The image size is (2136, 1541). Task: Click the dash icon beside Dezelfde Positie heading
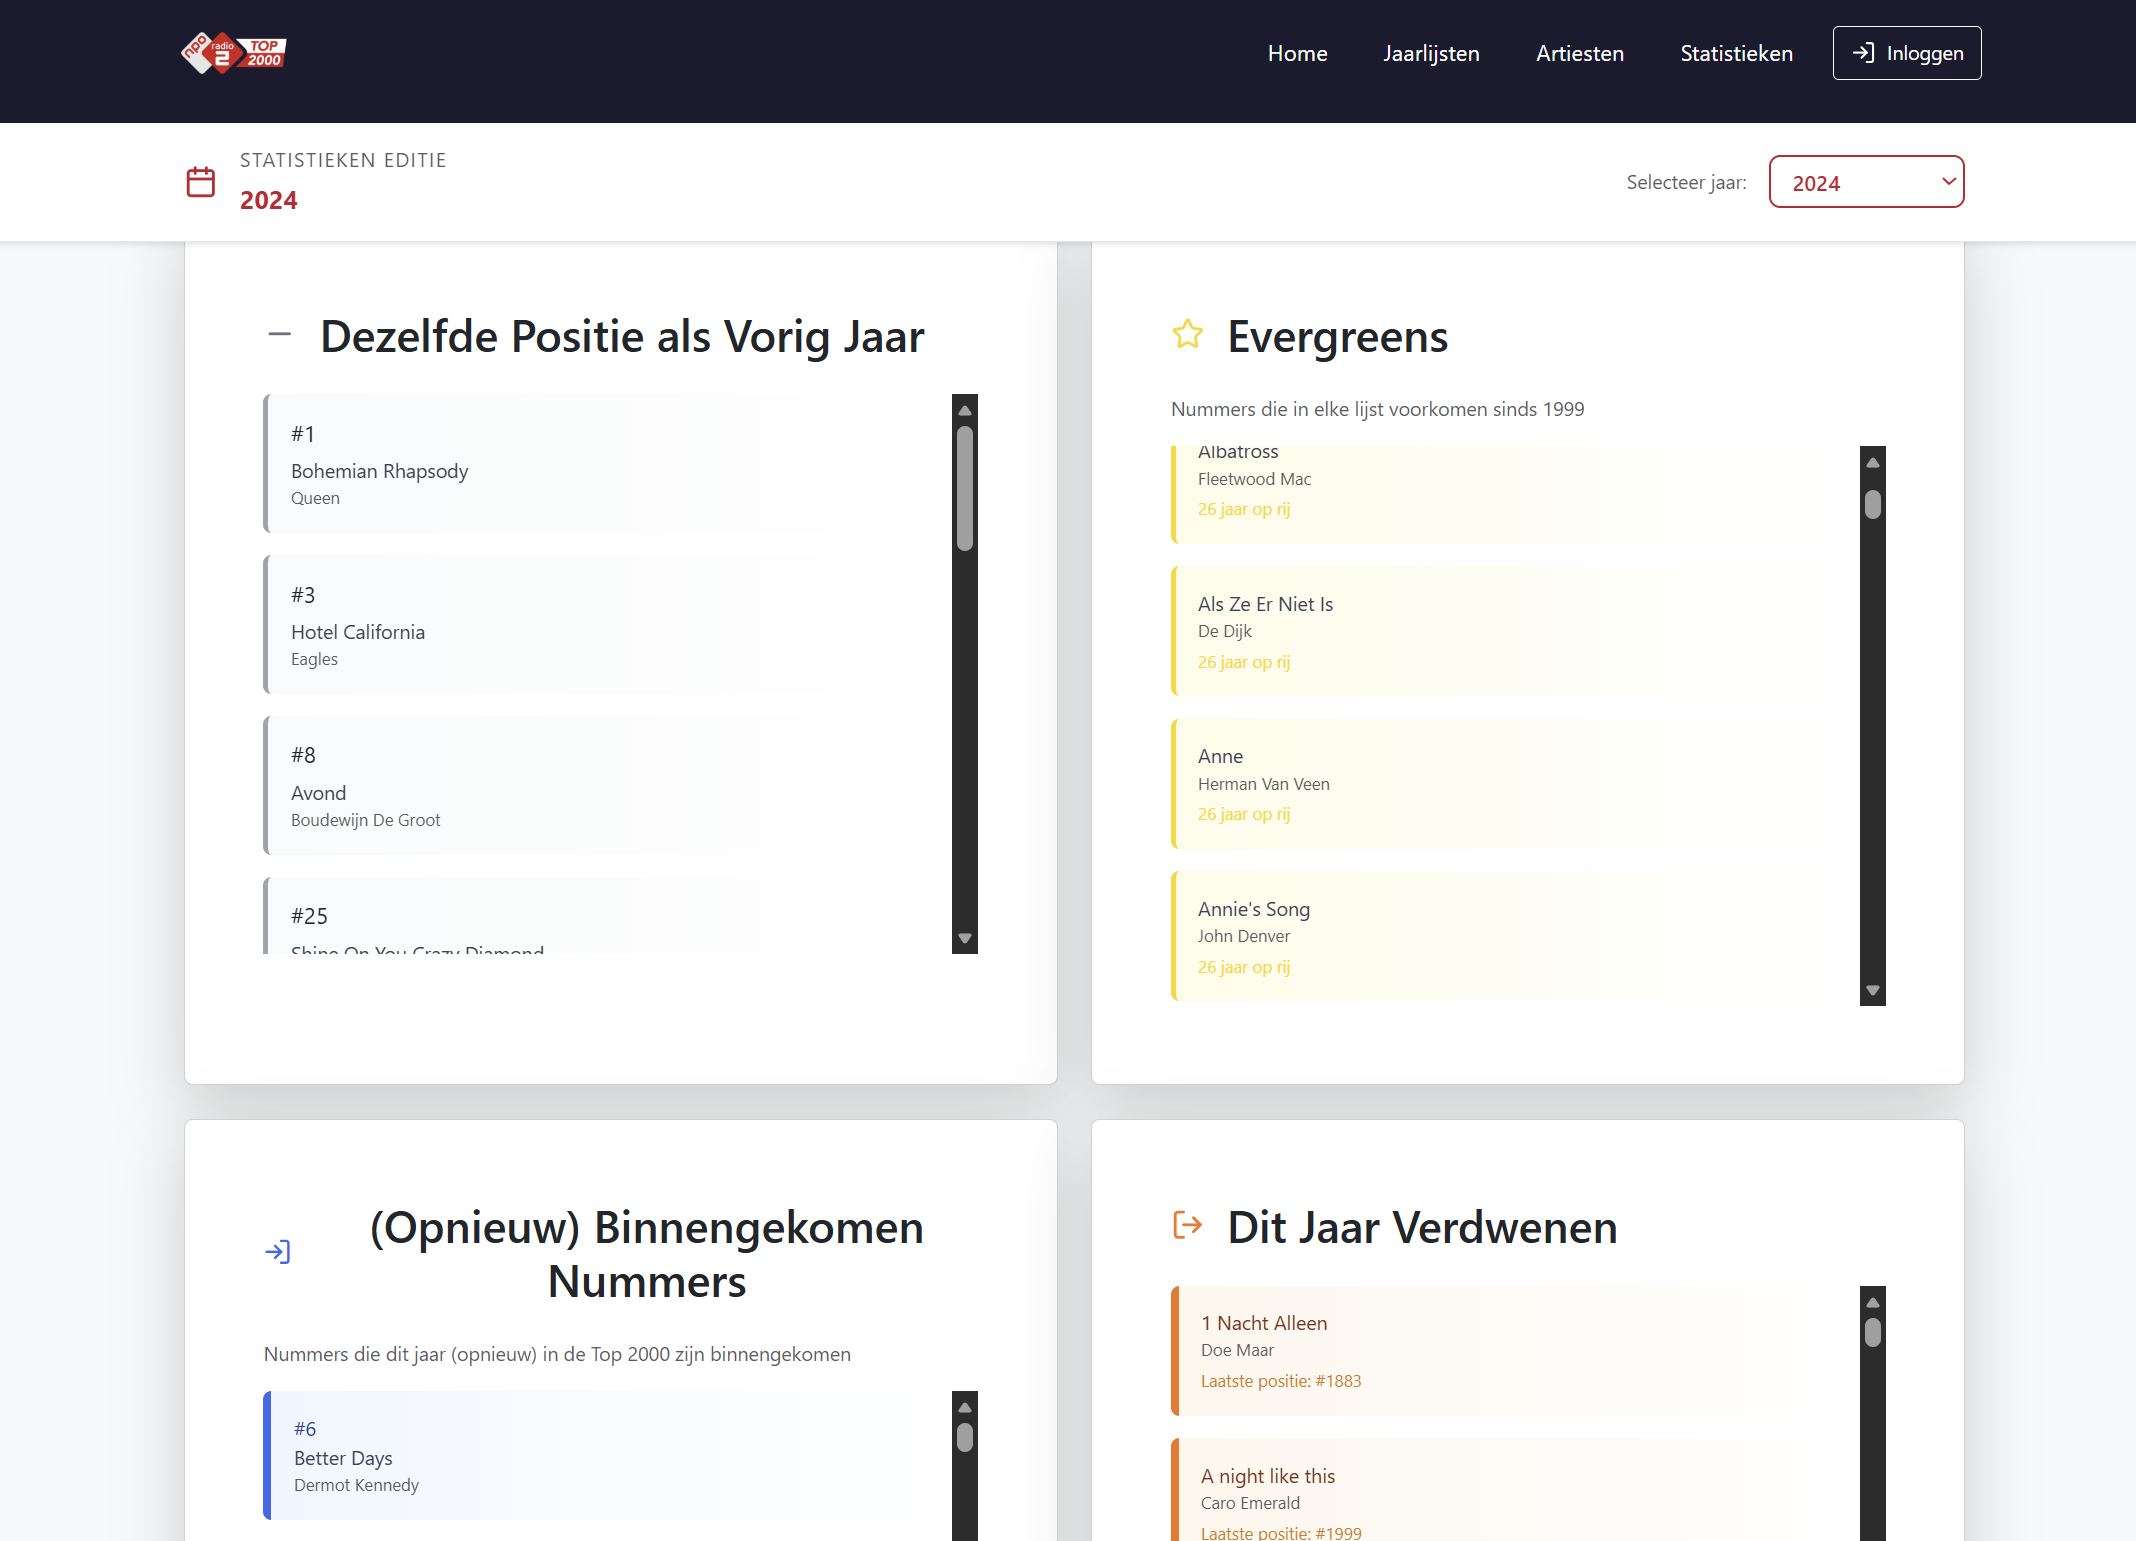tap(280, 335)
